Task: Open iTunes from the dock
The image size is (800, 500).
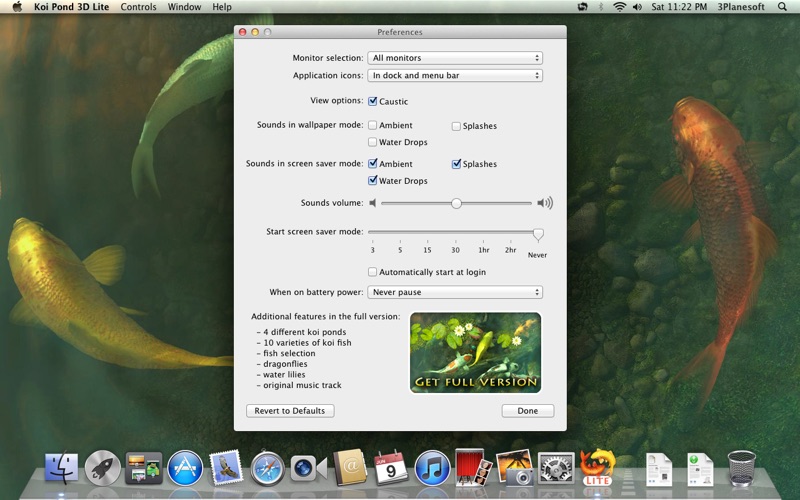Action: pyautogui.click(x=432, y=467)
